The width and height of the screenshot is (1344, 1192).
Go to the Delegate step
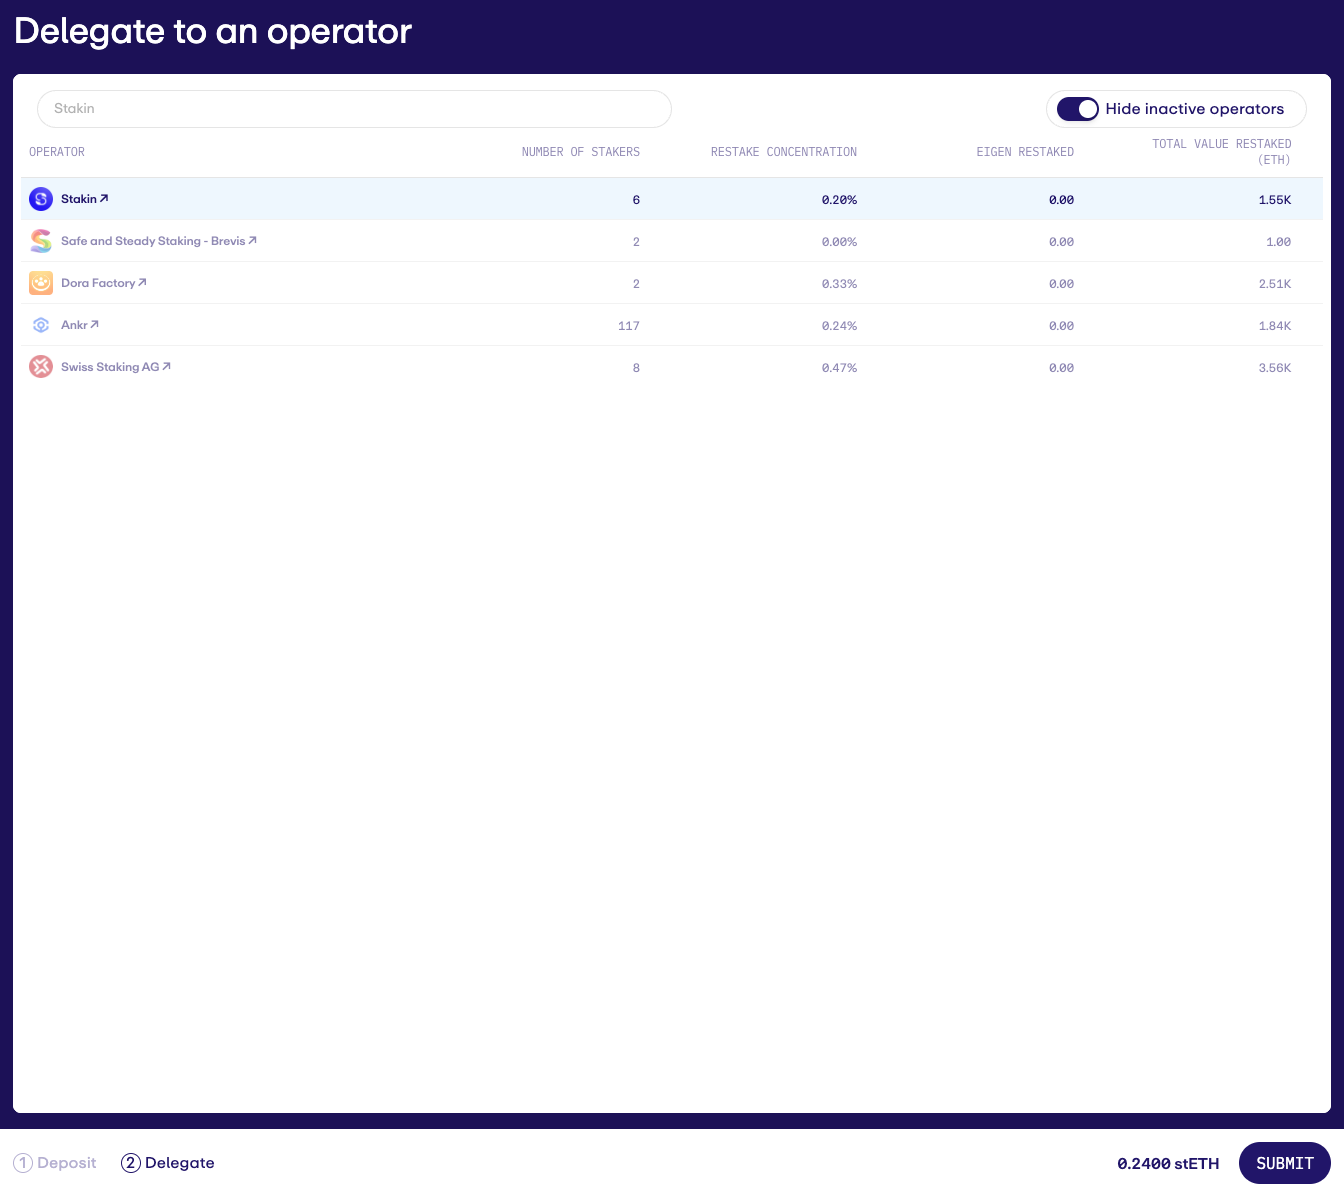pos(168,1163)
